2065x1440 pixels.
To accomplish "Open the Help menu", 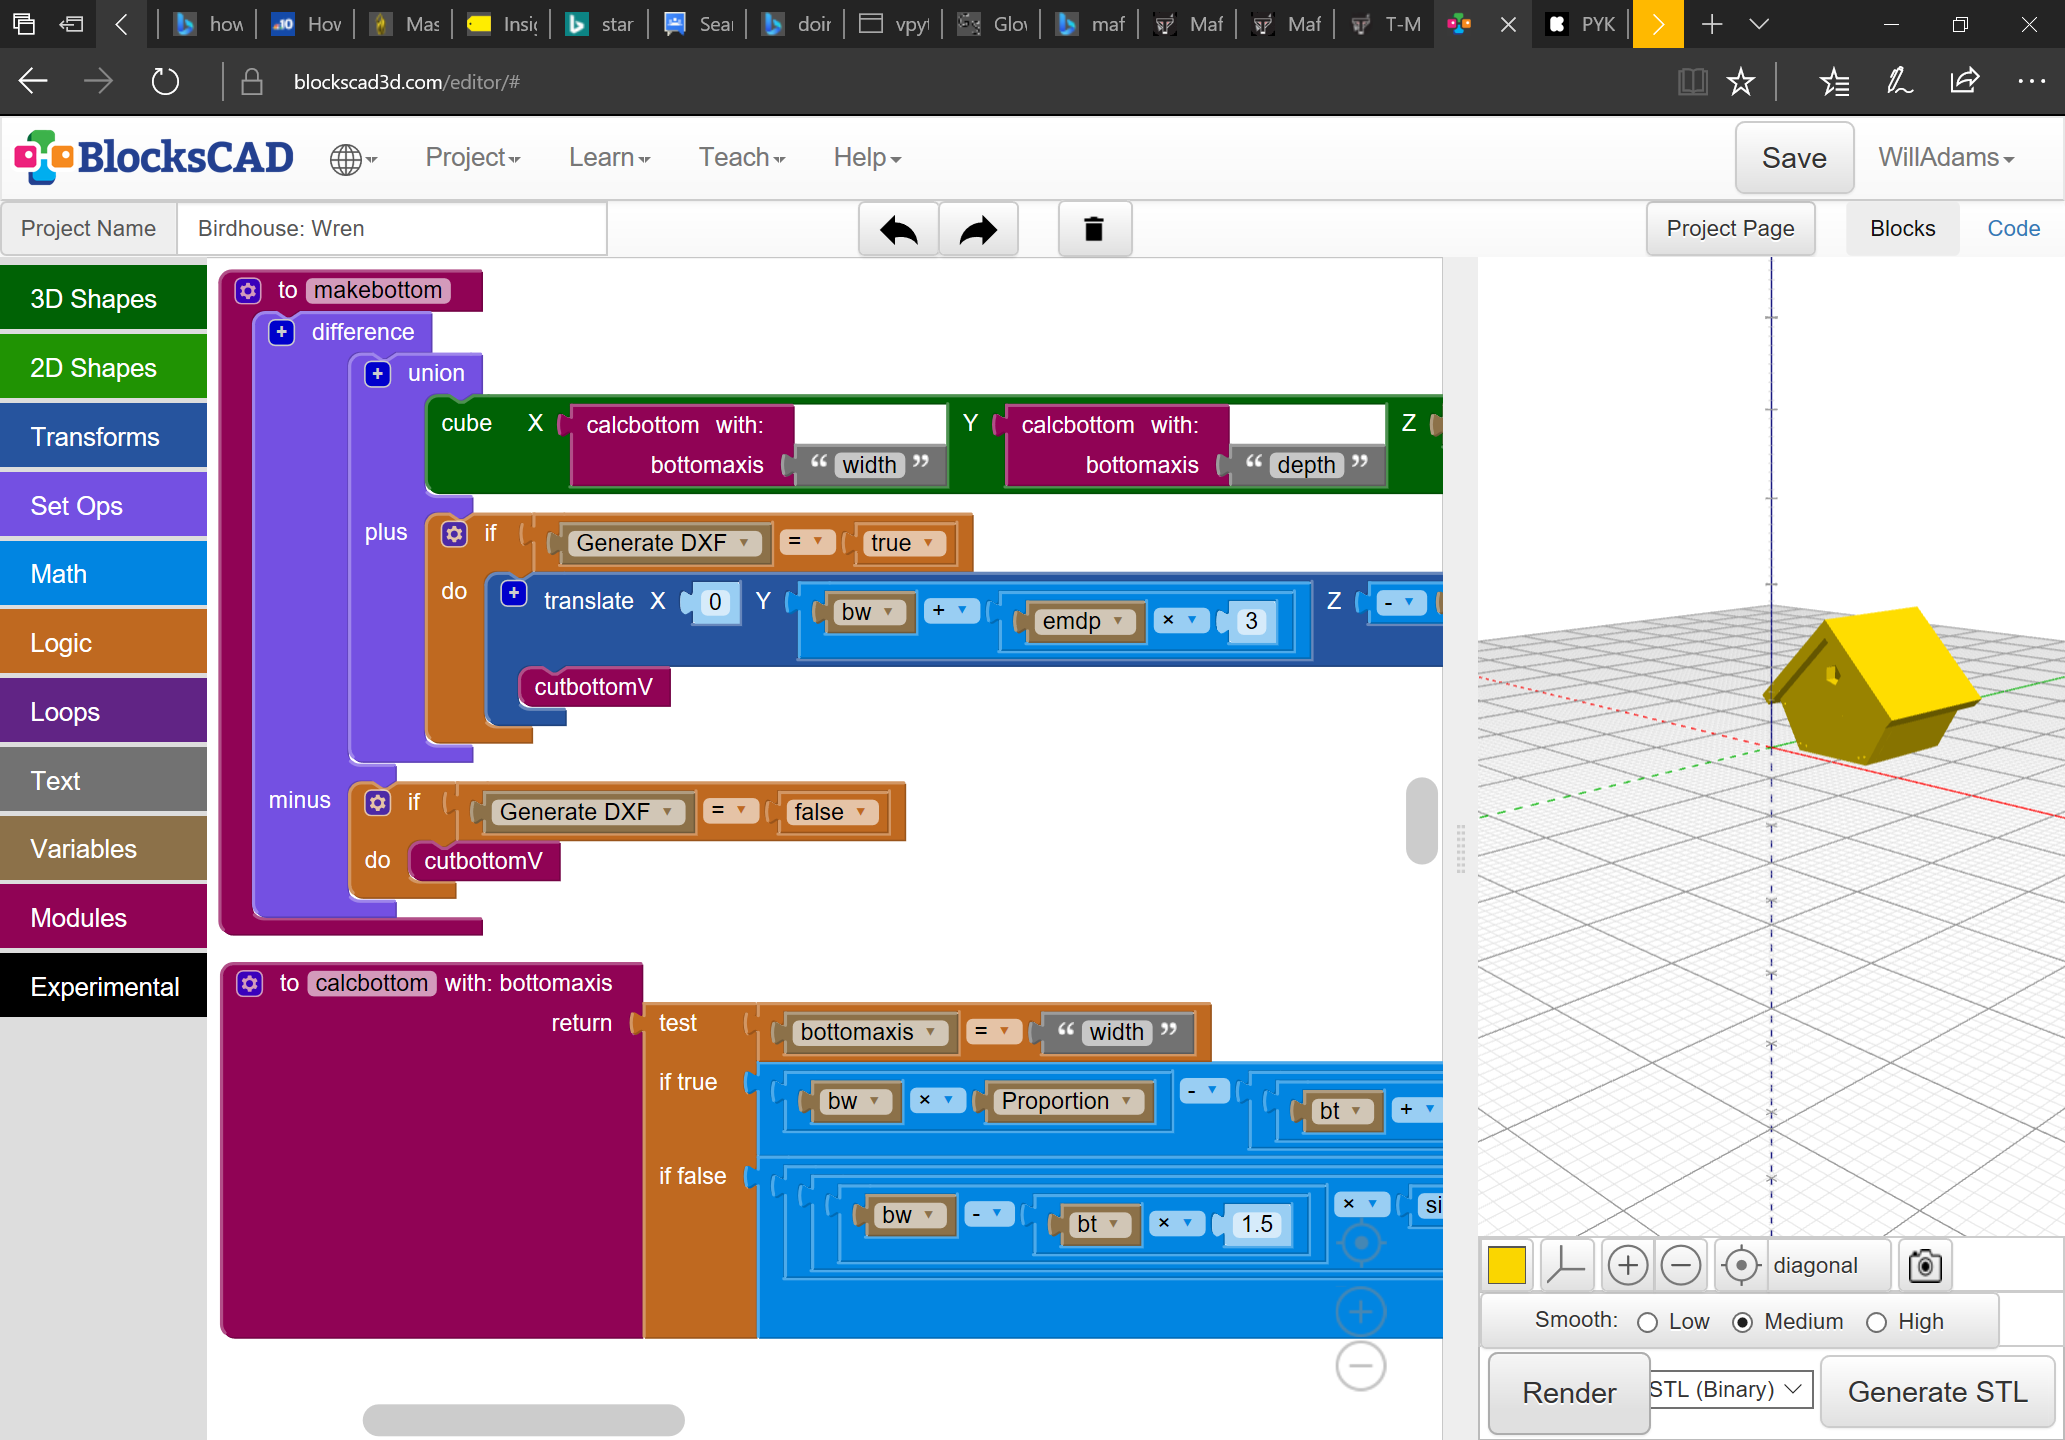I will click(867, 158).
